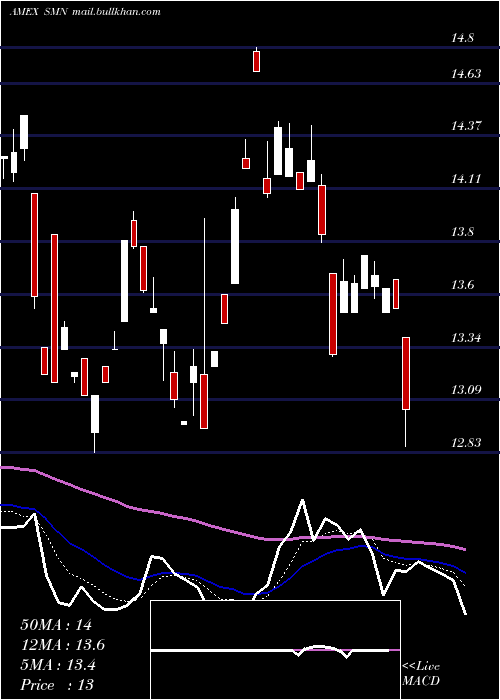This screenshot has height=700, width=500.
Task: Click the 50MA : 14 readout
Action: click(56, 625)
